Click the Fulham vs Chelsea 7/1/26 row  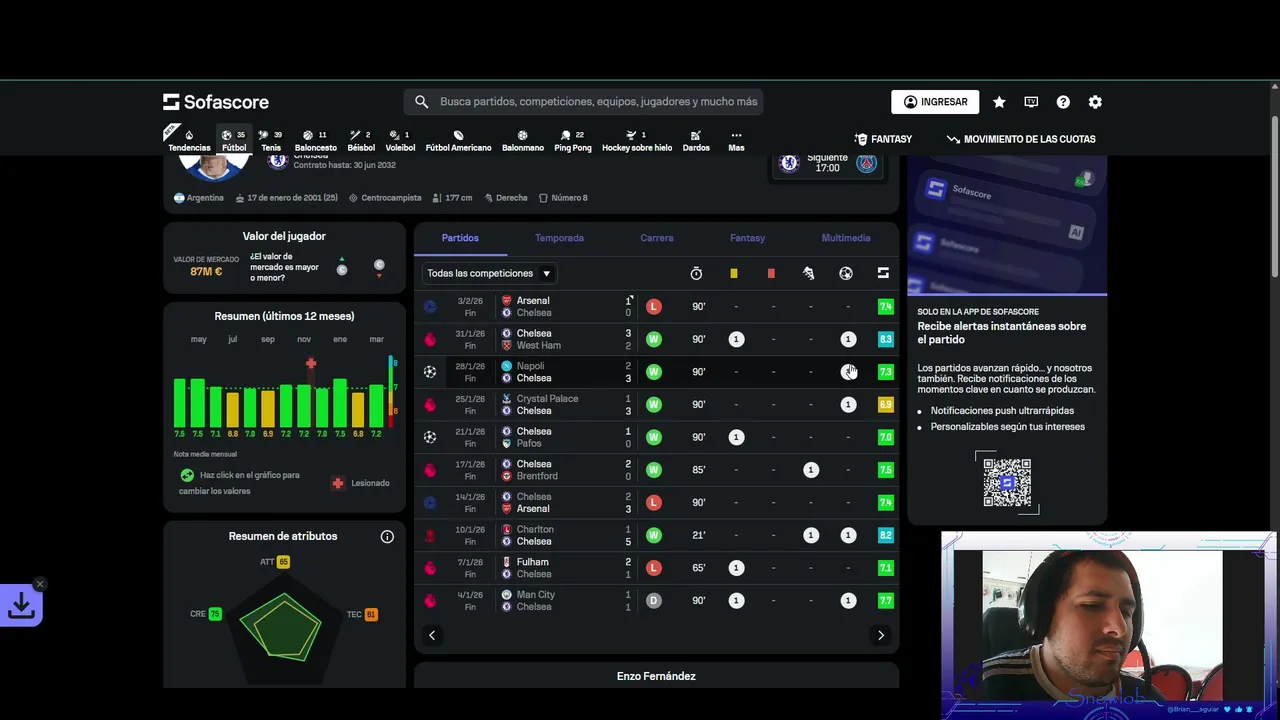tap(657, 568)
